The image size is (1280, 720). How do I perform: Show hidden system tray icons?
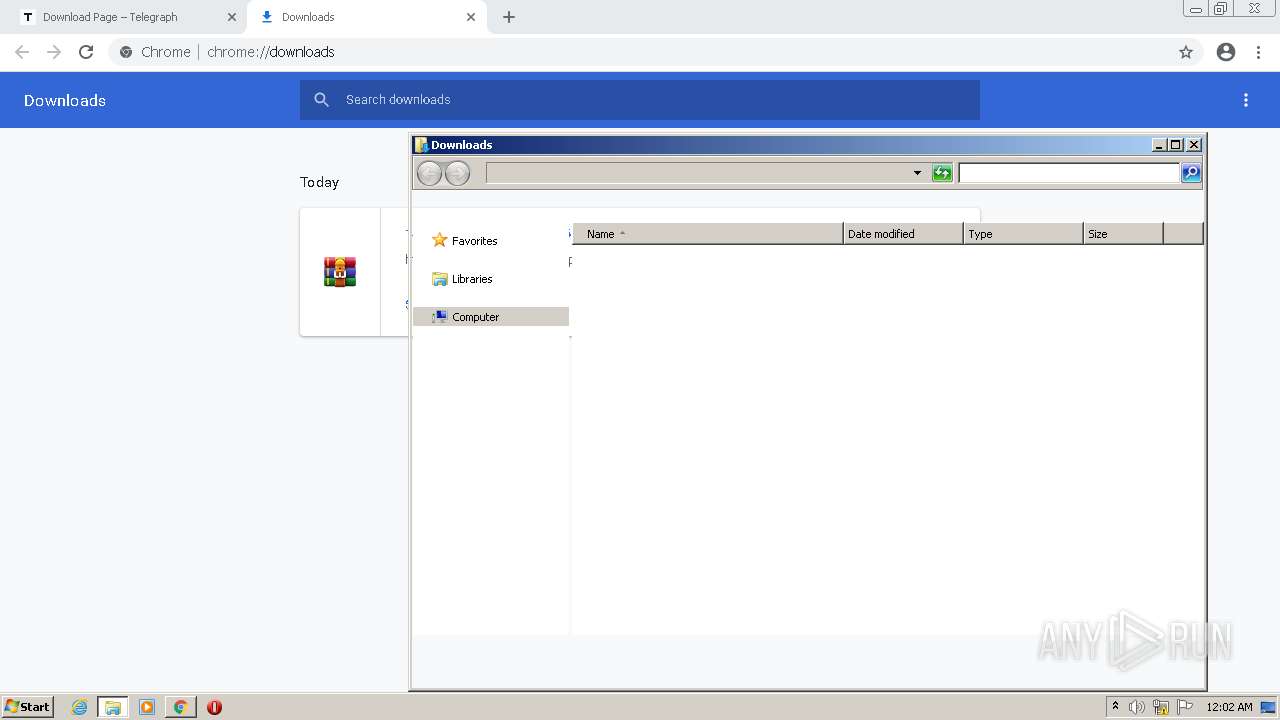(1115, 707)
